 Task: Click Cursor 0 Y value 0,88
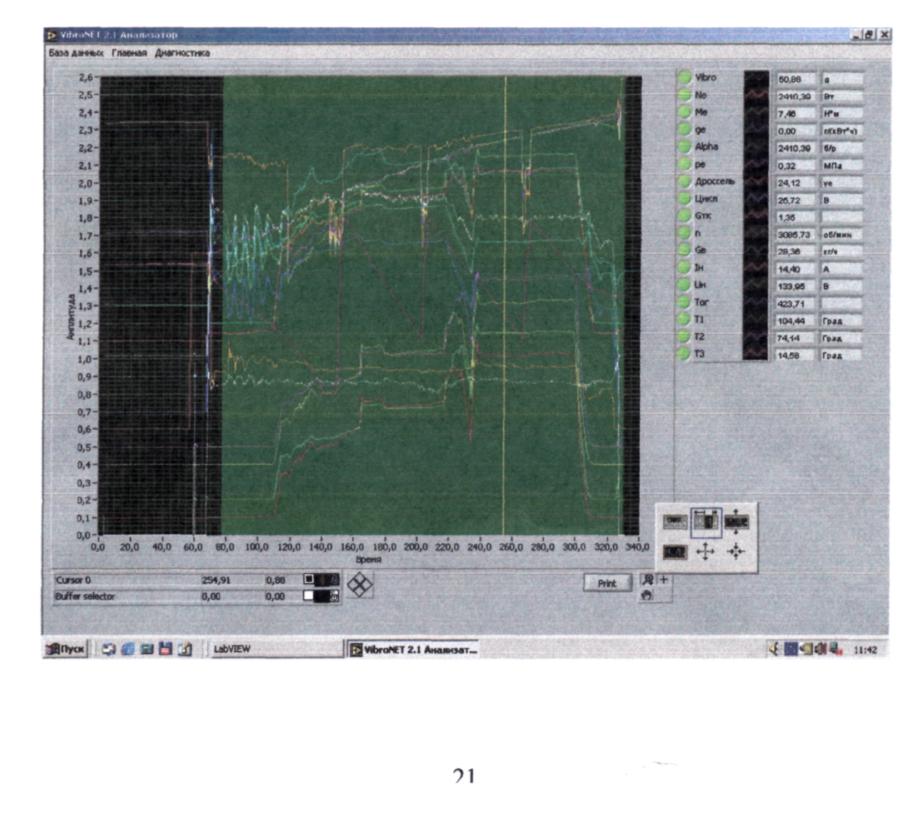[275, 580]
